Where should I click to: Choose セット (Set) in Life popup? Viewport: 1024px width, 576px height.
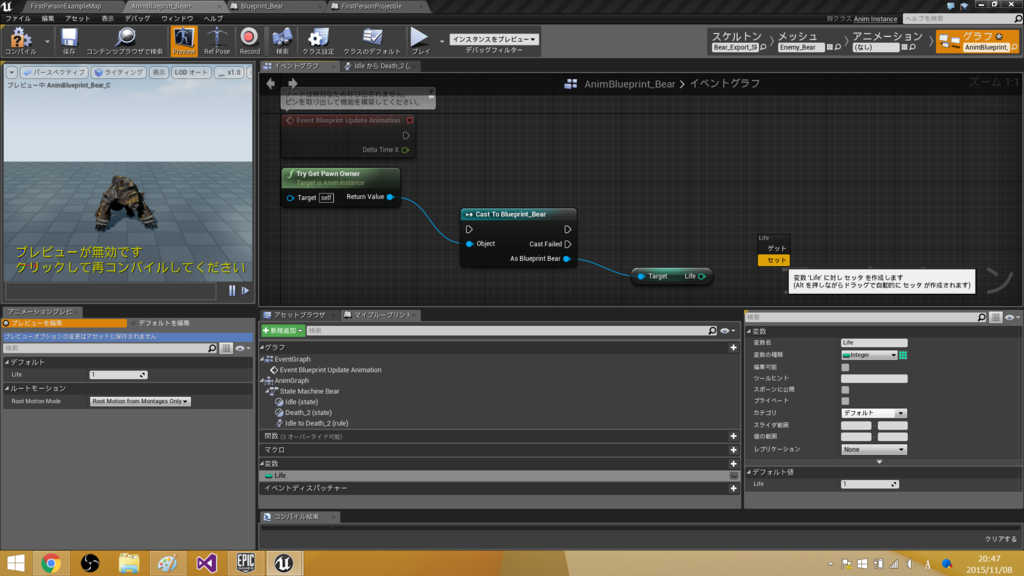click(x=774, y=261)
